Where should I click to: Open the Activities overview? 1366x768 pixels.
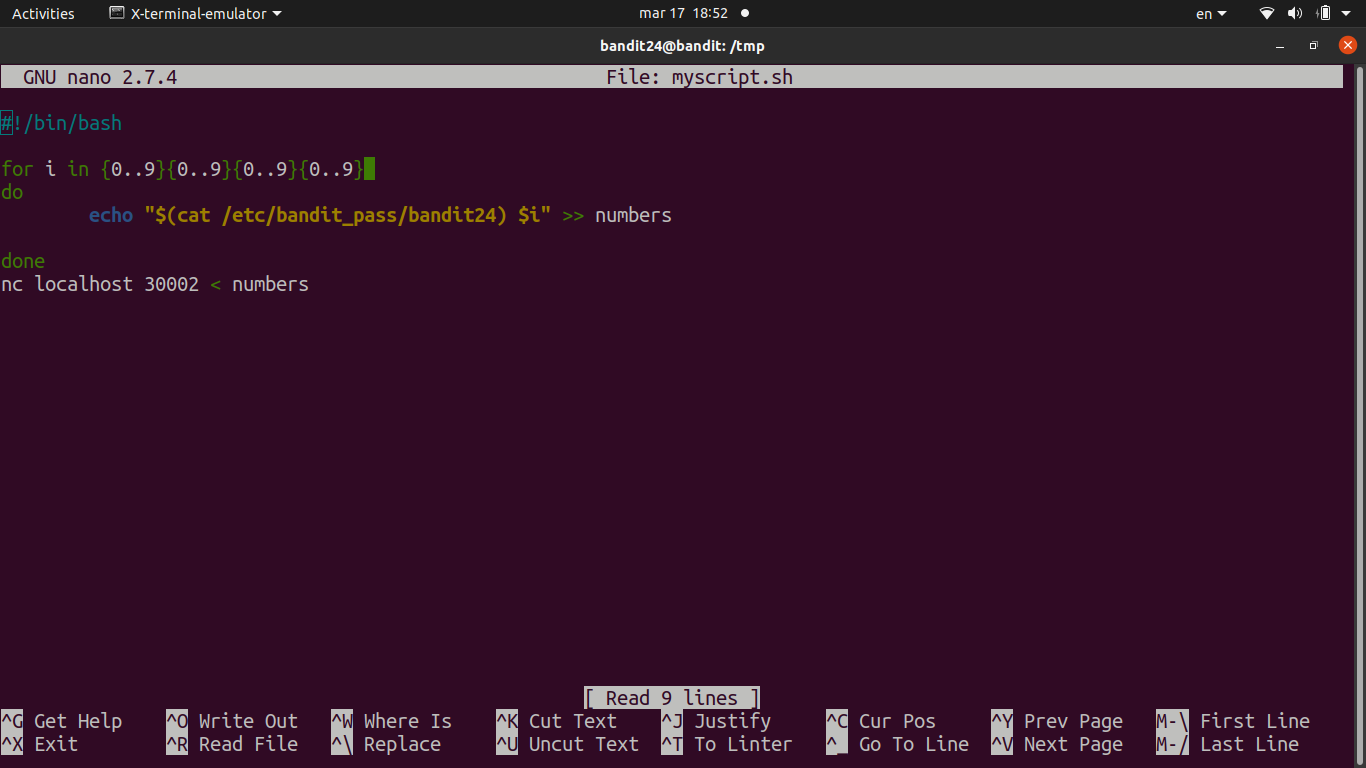43,14
